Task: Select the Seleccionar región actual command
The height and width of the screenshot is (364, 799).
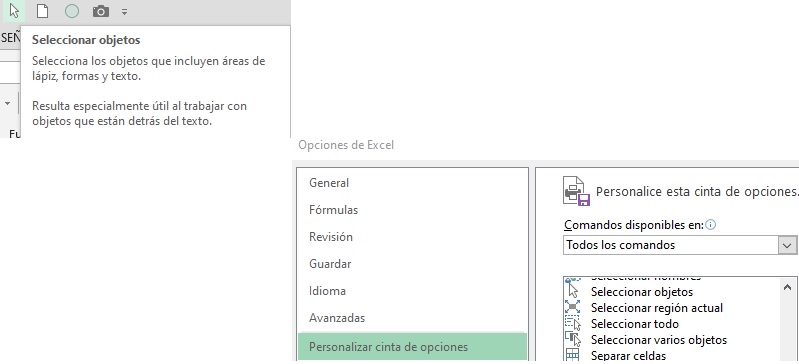Action: click(x=656, y=308)
